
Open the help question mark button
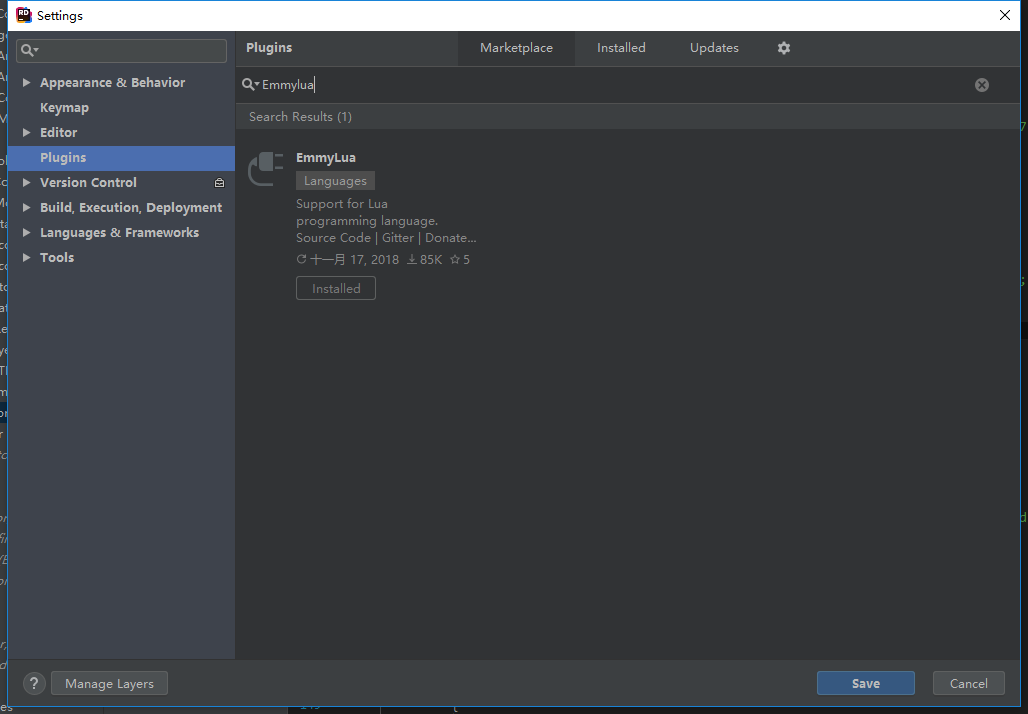(x=33, y=683)
